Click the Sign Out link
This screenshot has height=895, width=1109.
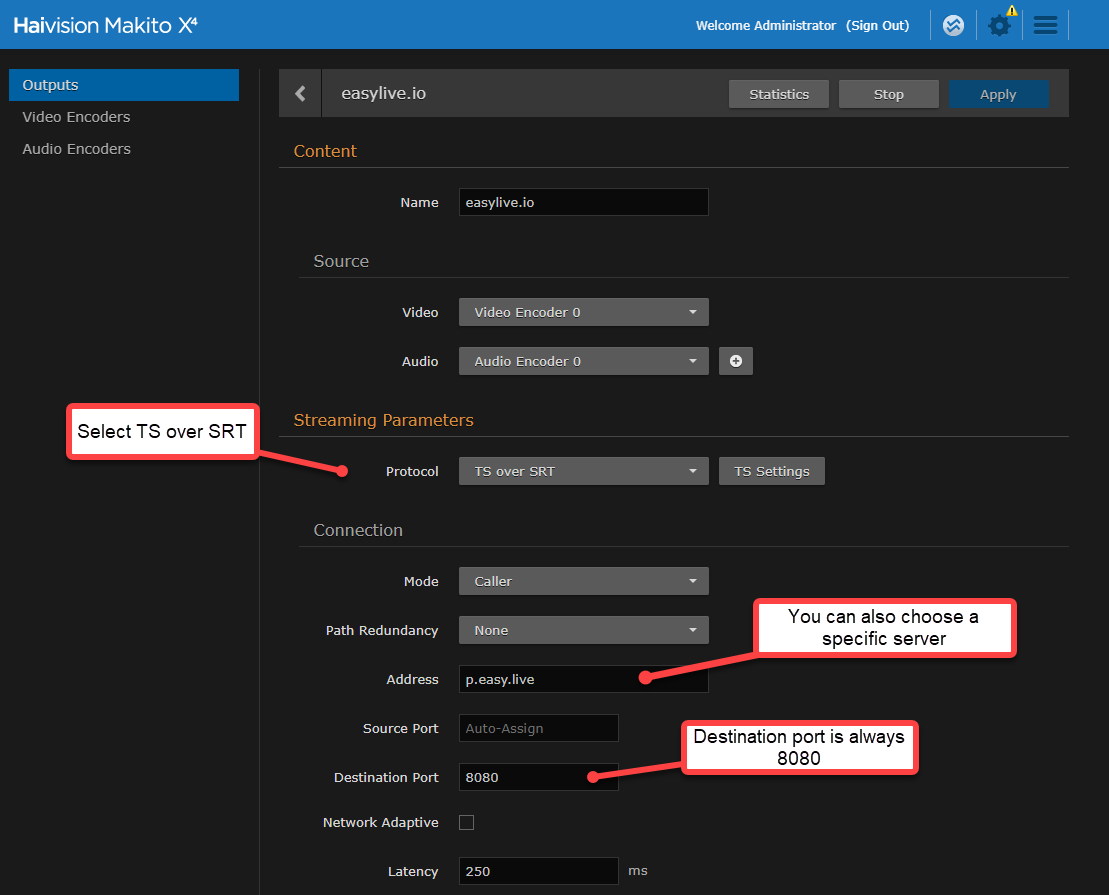coord(878,25)
